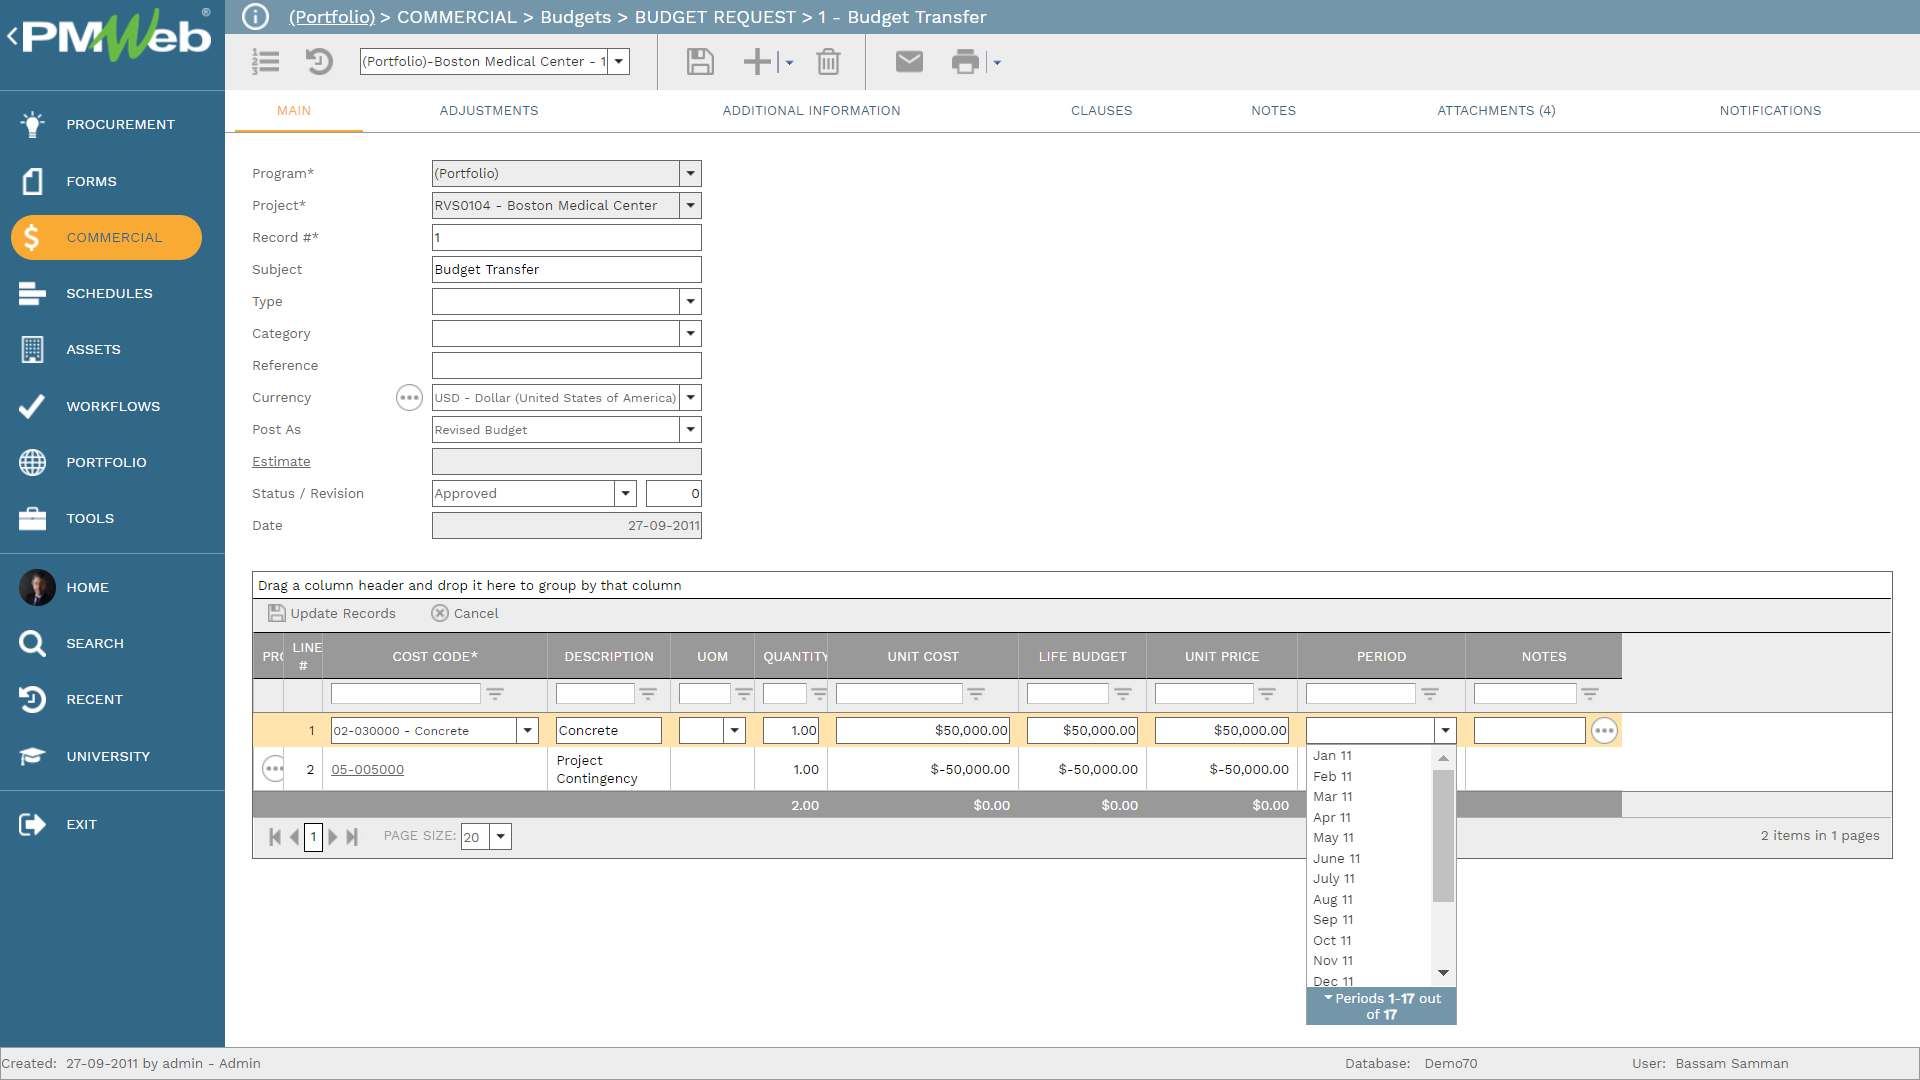Open the Cost Code dropdown in row 1
Viewport: 1920px width, 1080px height.
click(528, 731)
